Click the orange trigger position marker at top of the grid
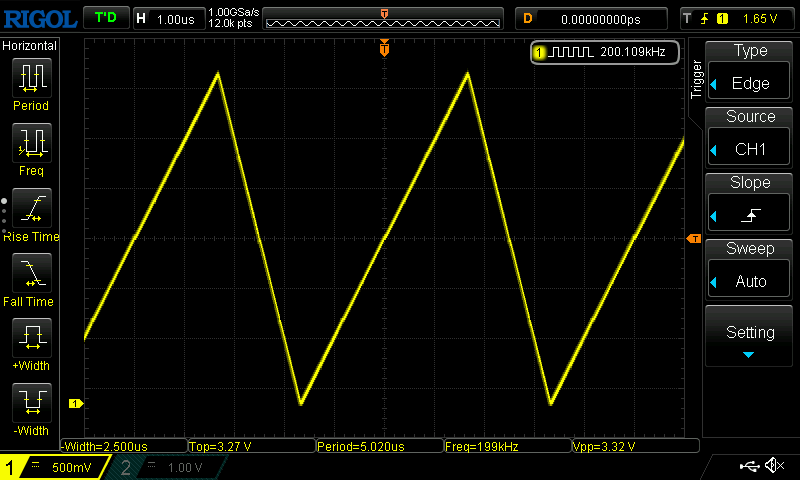The height and width of the screenshot is (480, 800). point(384,48)
